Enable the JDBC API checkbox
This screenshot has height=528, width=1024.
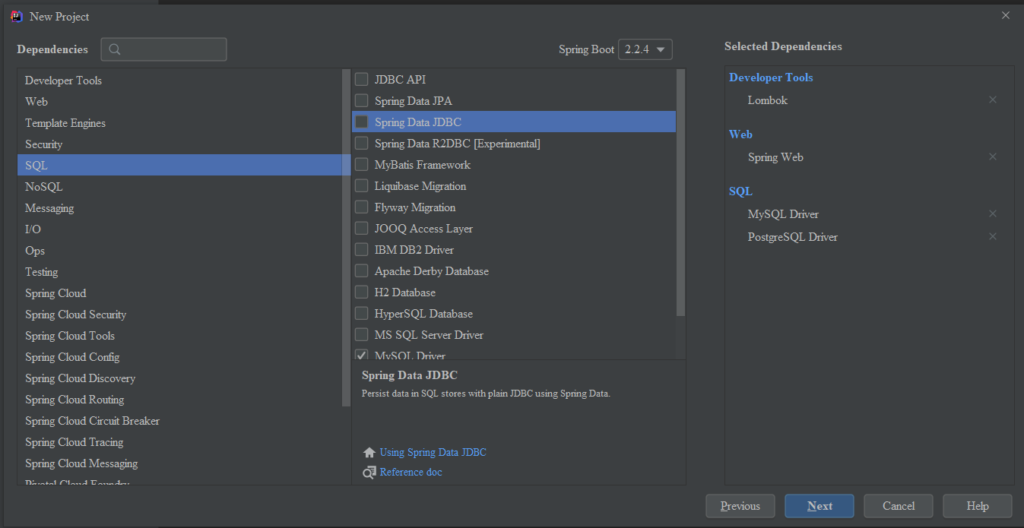[362, 80]
